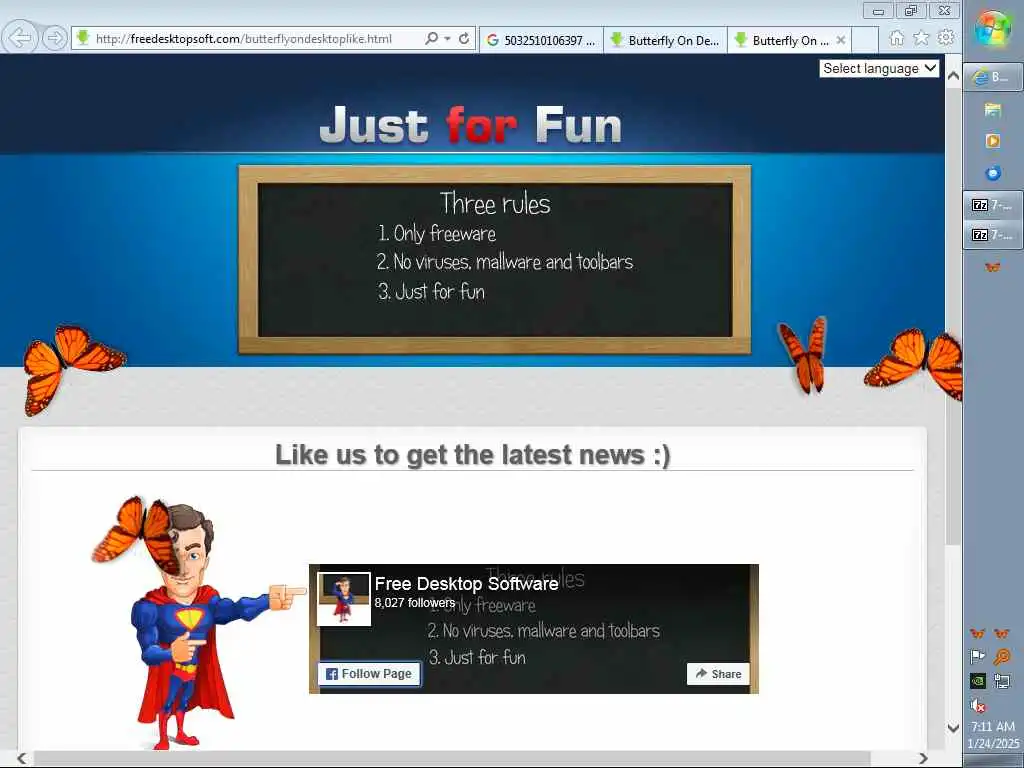Click the horizontal scrollbar right arrow

(x=923, y=759)
